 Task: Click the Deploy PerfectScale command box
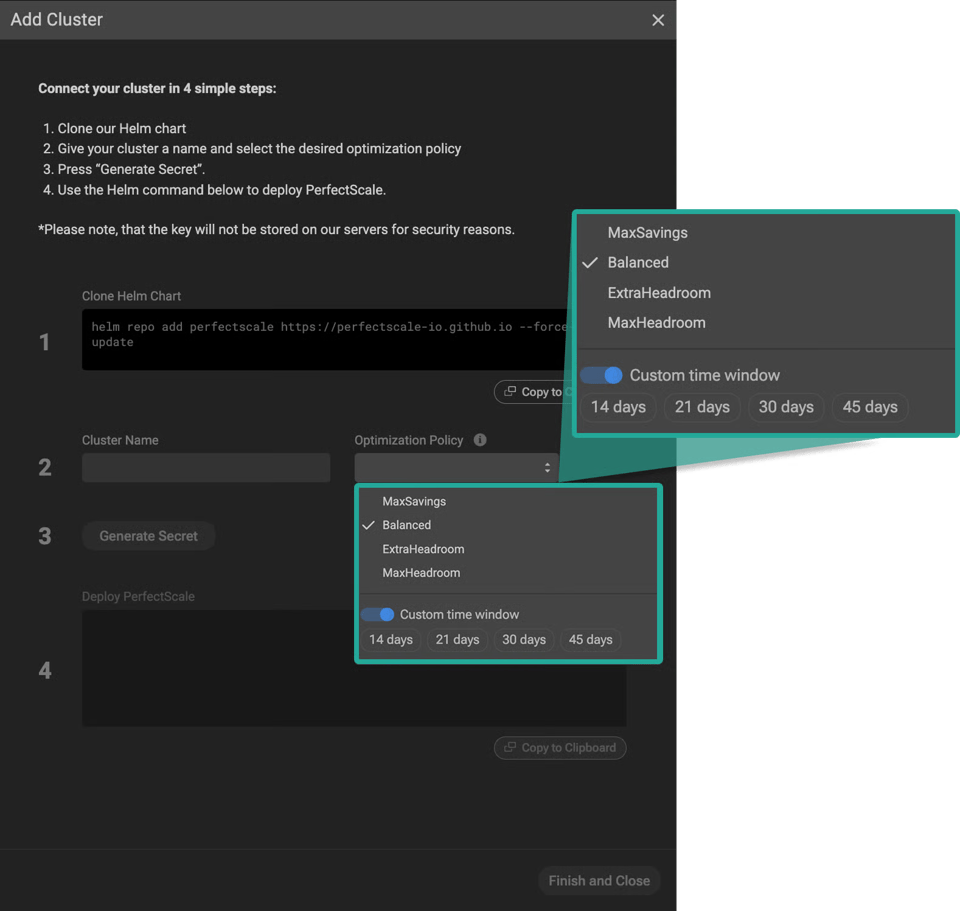[x=354, y=668]
